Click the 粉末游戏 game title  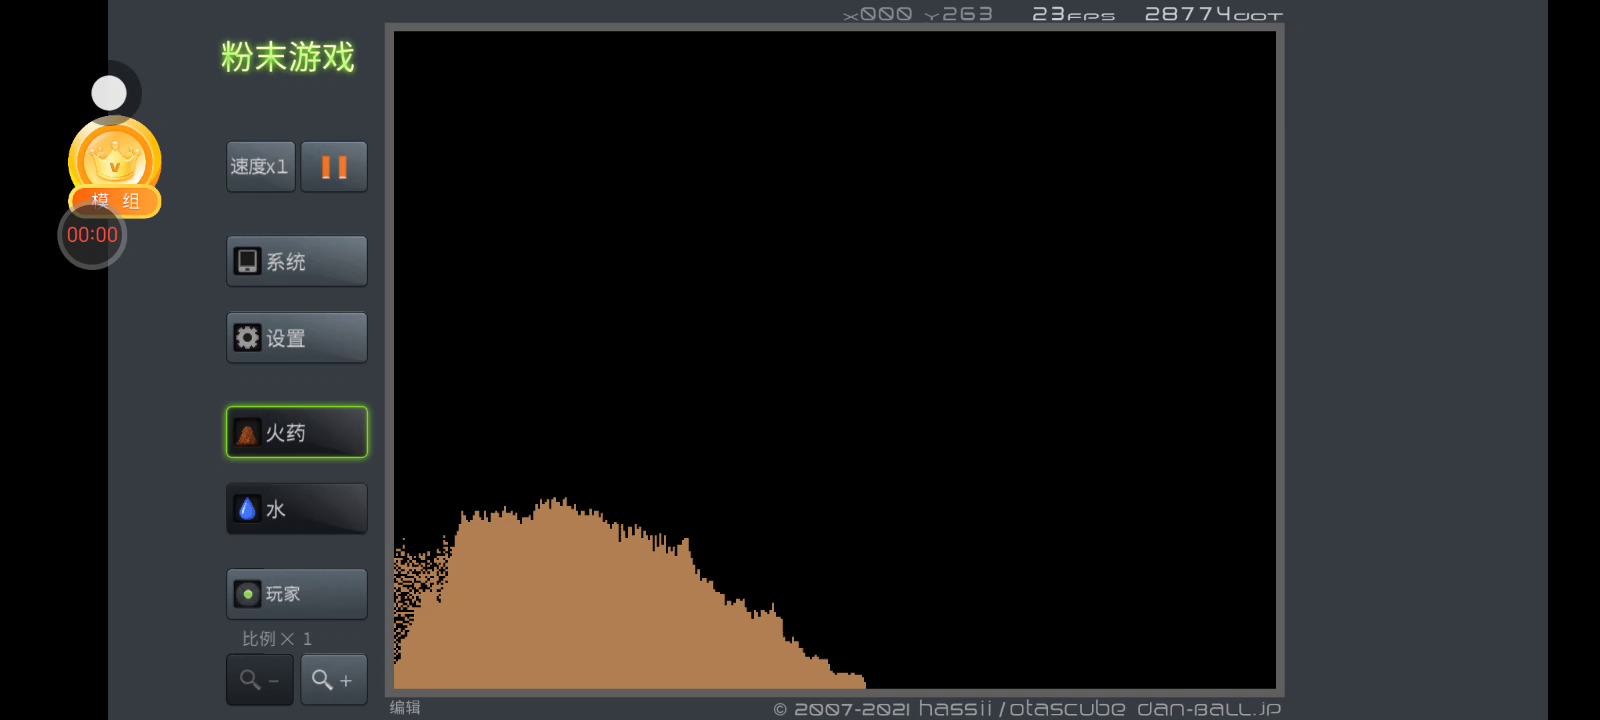(288, 57)
